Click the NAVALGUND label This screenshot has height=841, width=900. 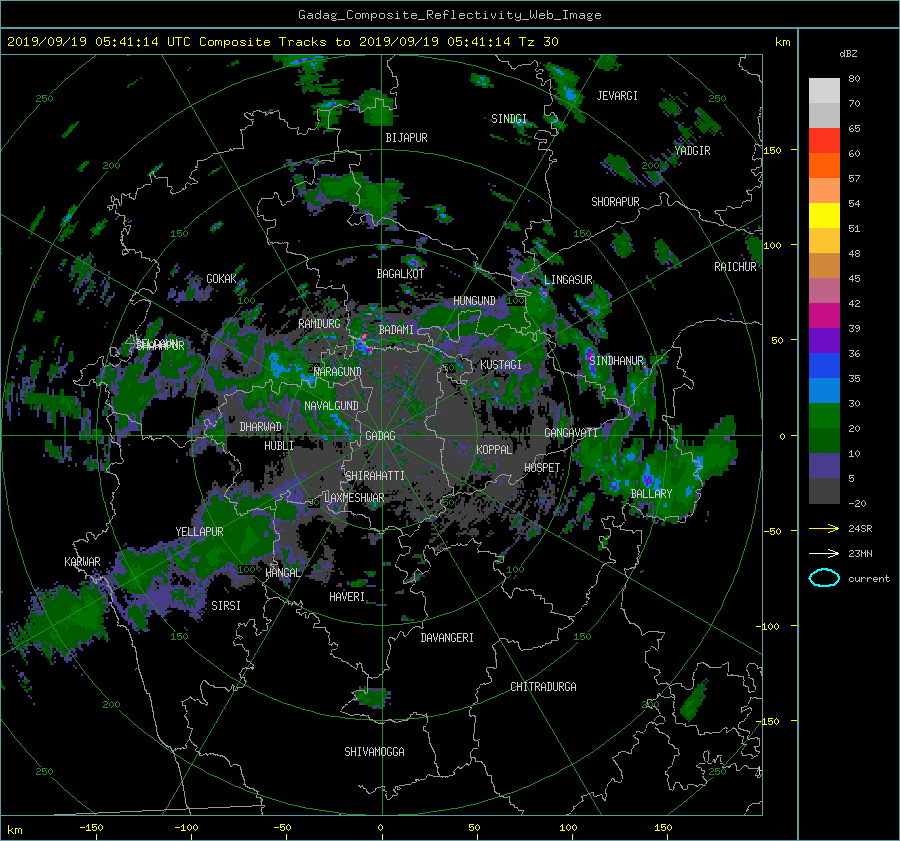pyautogui.click(x=331, y=406)
